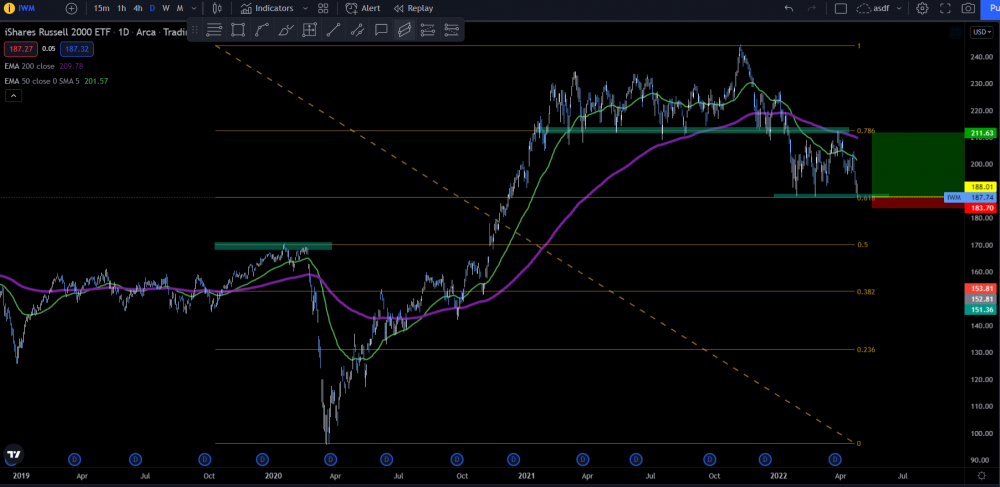
Task: Select teal resistance rectangle near 170 level
Action: pyautogui.click(x=273, y=246)
